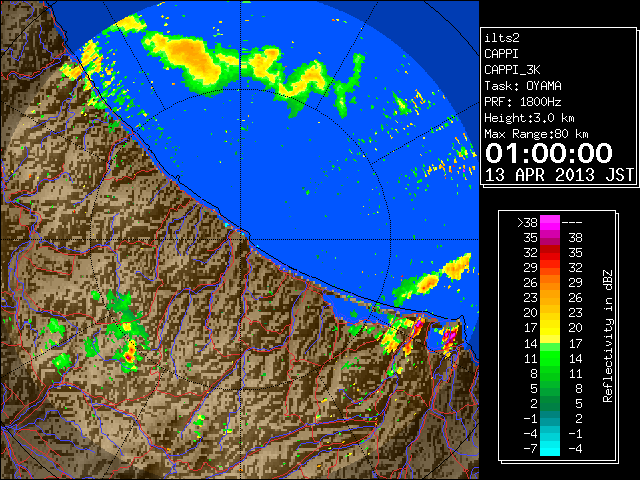
Task: Pick the dark green swatch in 2 to 5 row
Action: (550, 403)
